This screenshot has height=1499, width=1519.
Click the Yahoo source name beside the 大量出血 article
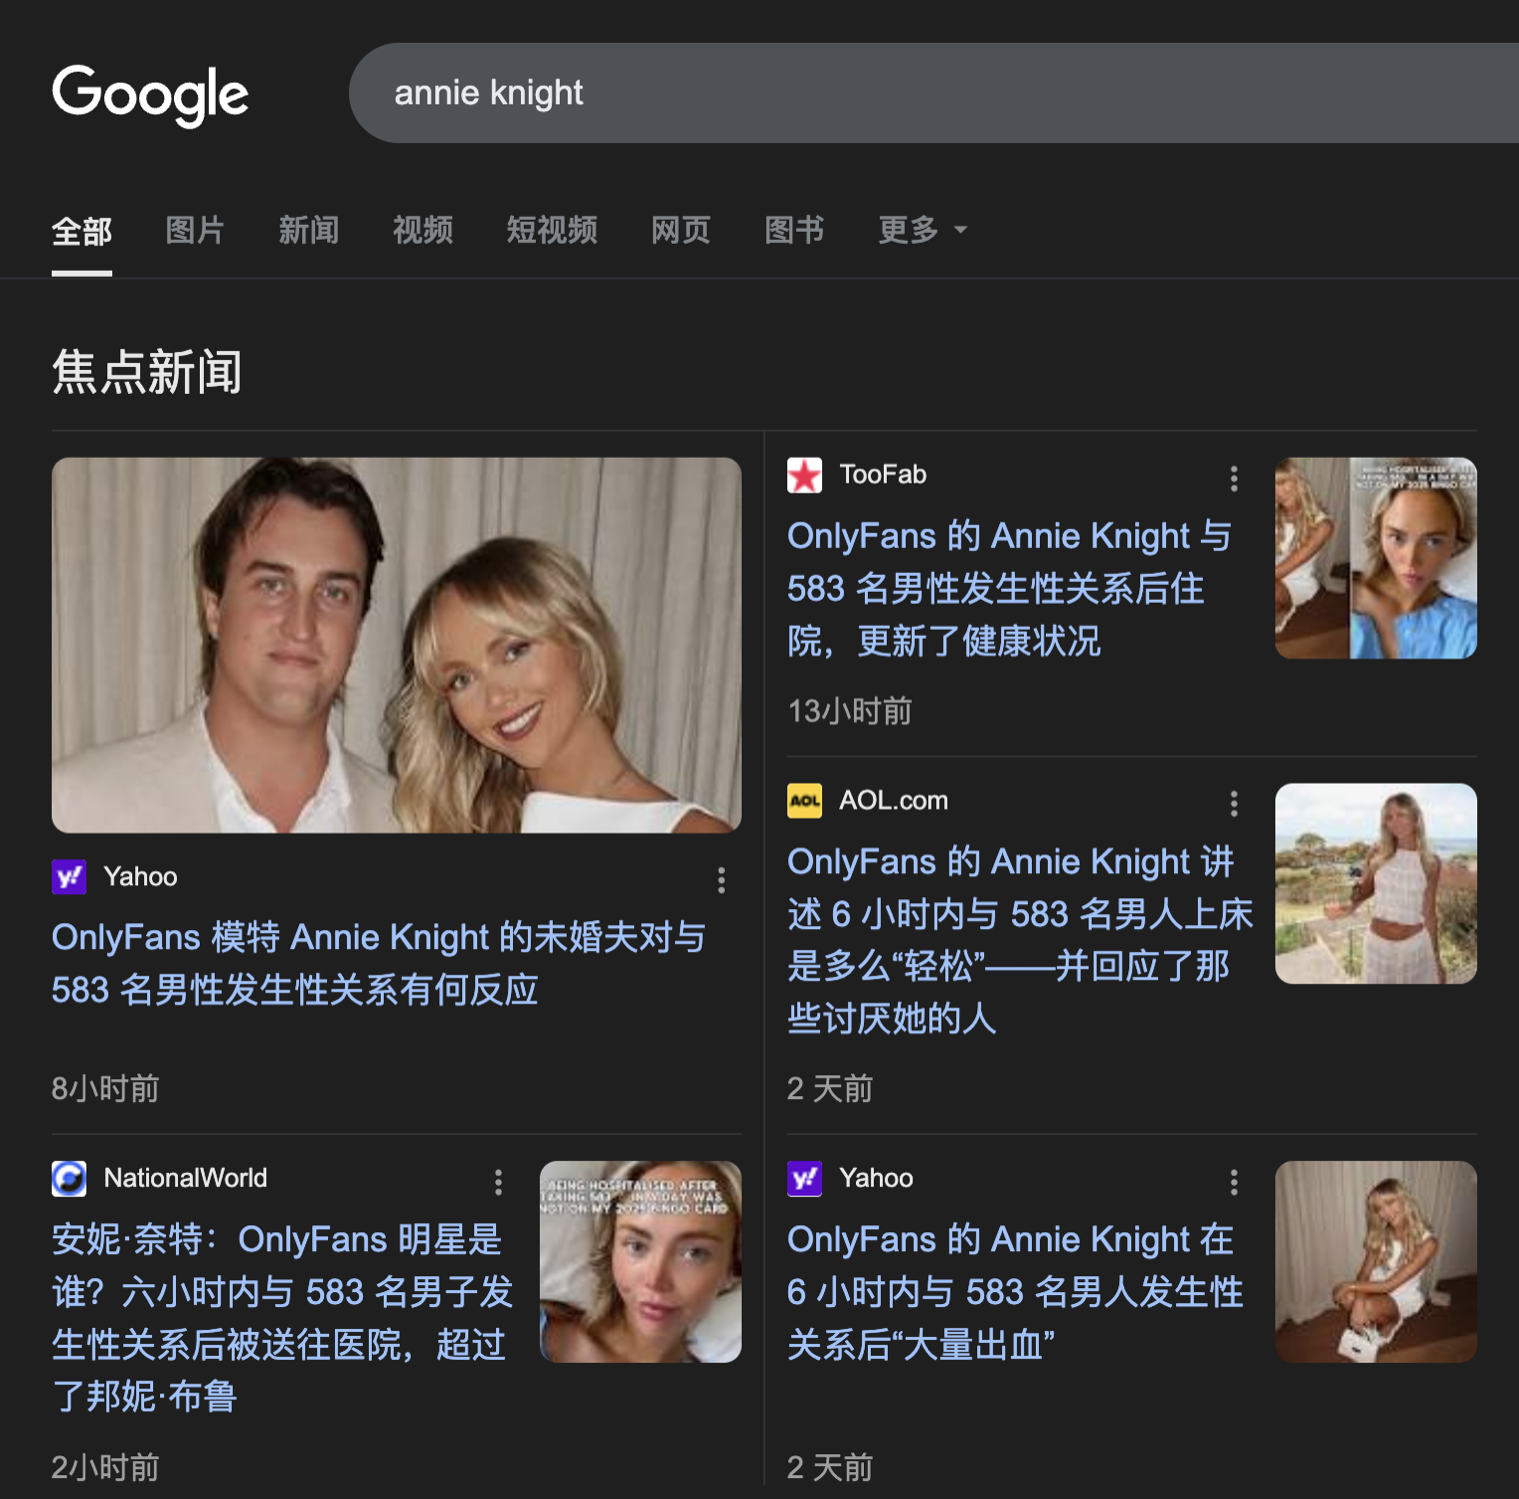click(876, 1179)
